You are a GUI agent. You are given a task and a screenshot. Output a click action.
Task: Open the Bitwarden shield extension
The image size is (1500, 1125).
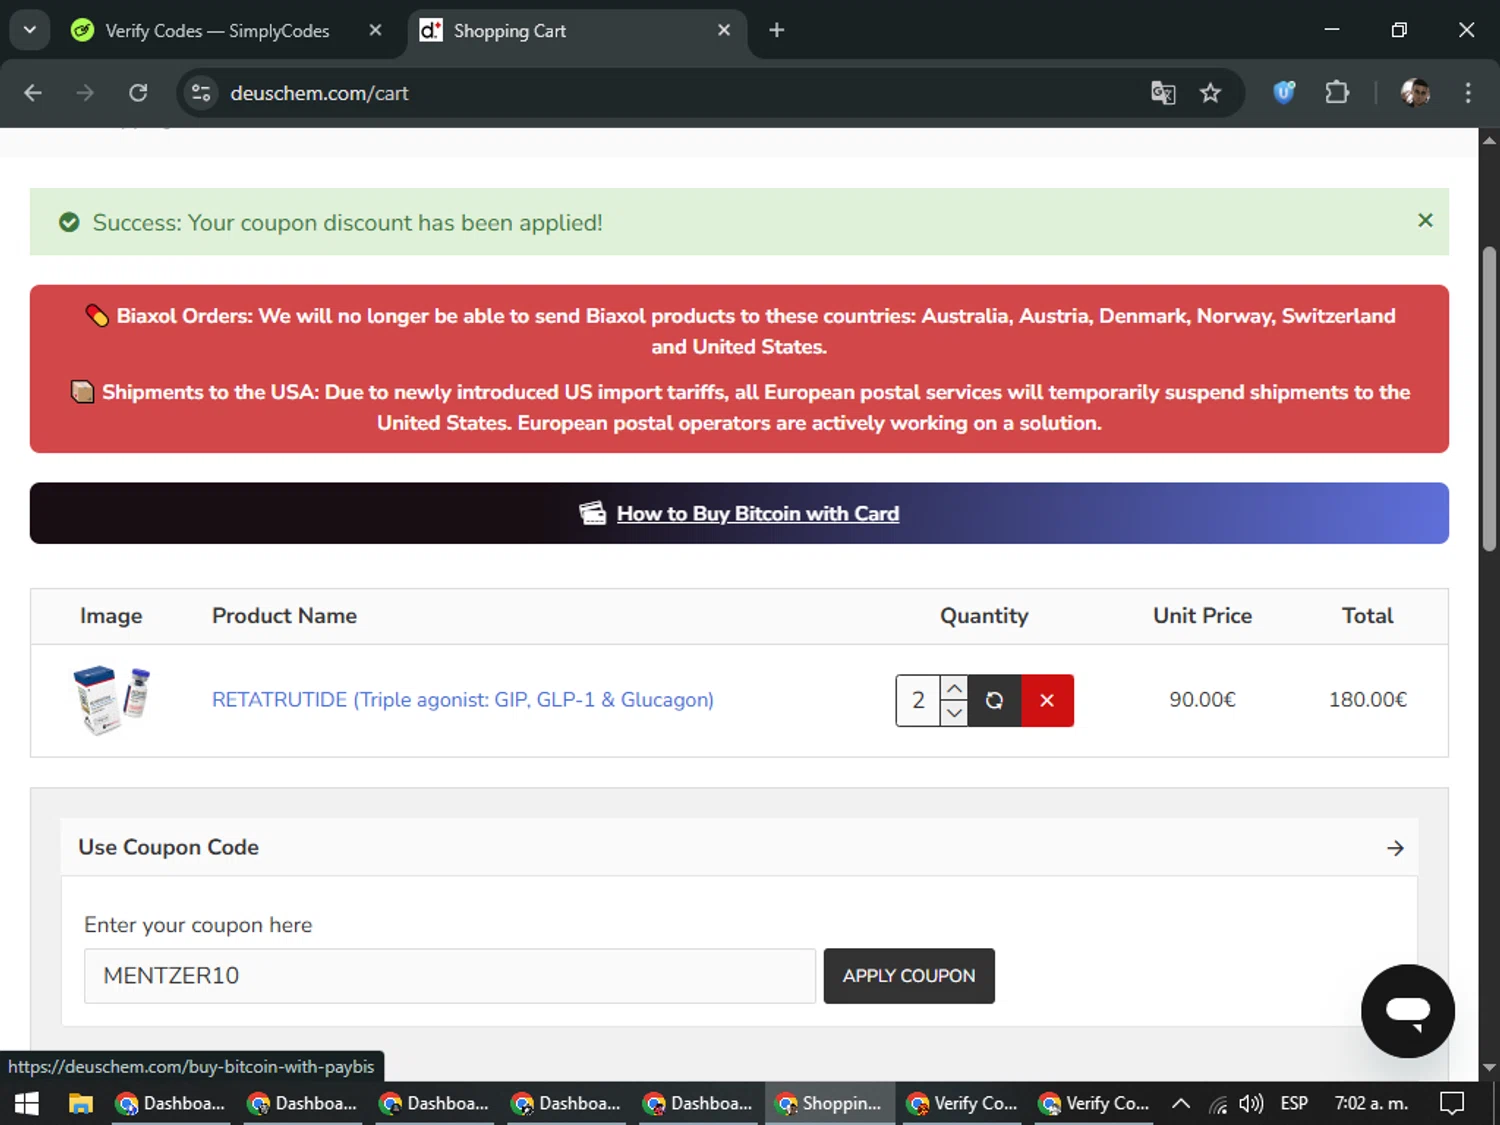pyautogui.click(x=1284, y=93)
